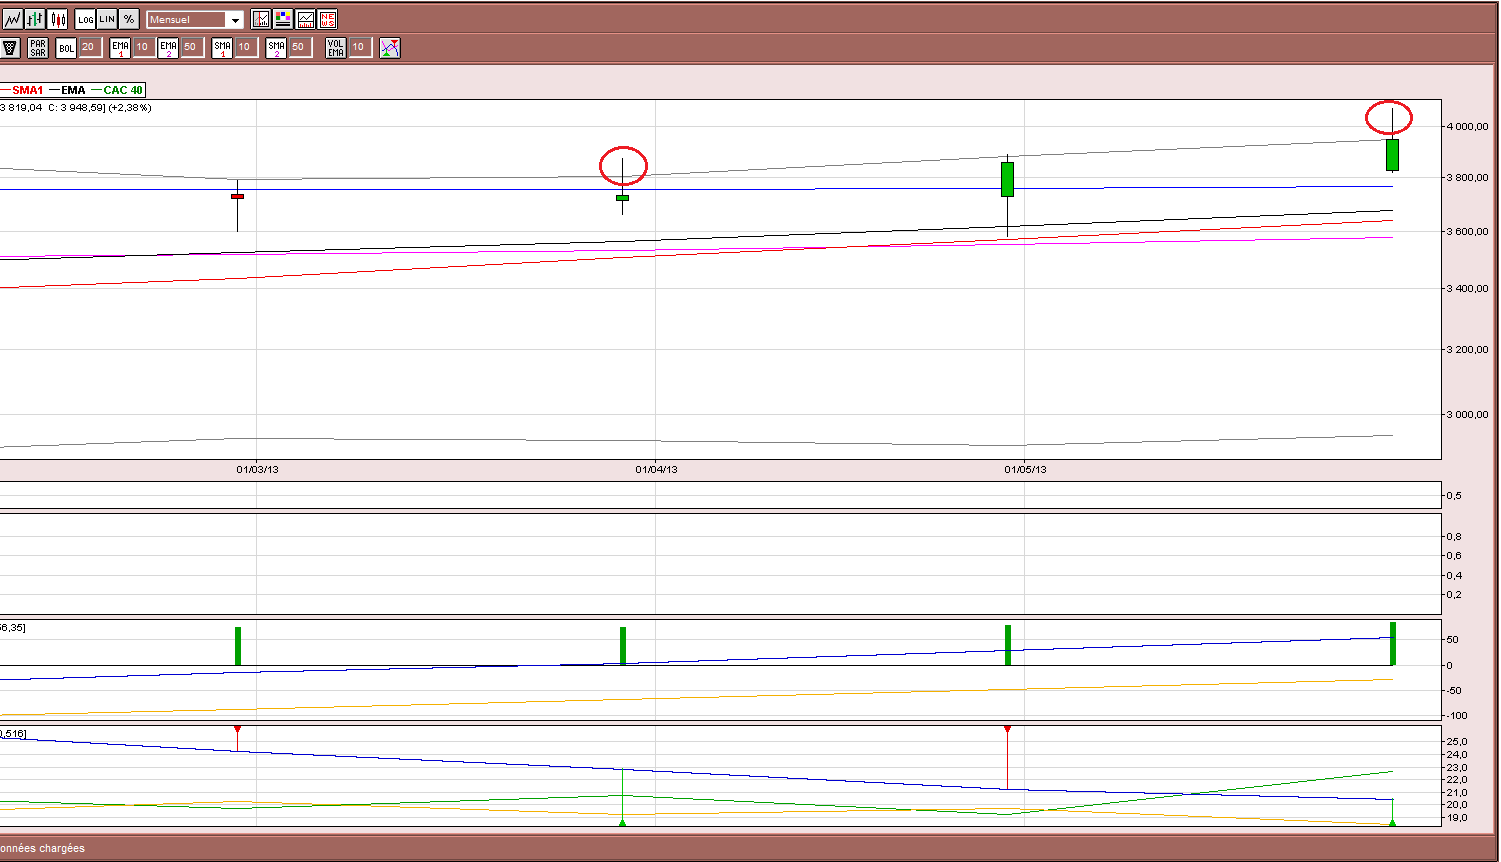This screenshot has height=862, width=1501.
Task: Open the NEWS icon
Action: tap(327, 19)
